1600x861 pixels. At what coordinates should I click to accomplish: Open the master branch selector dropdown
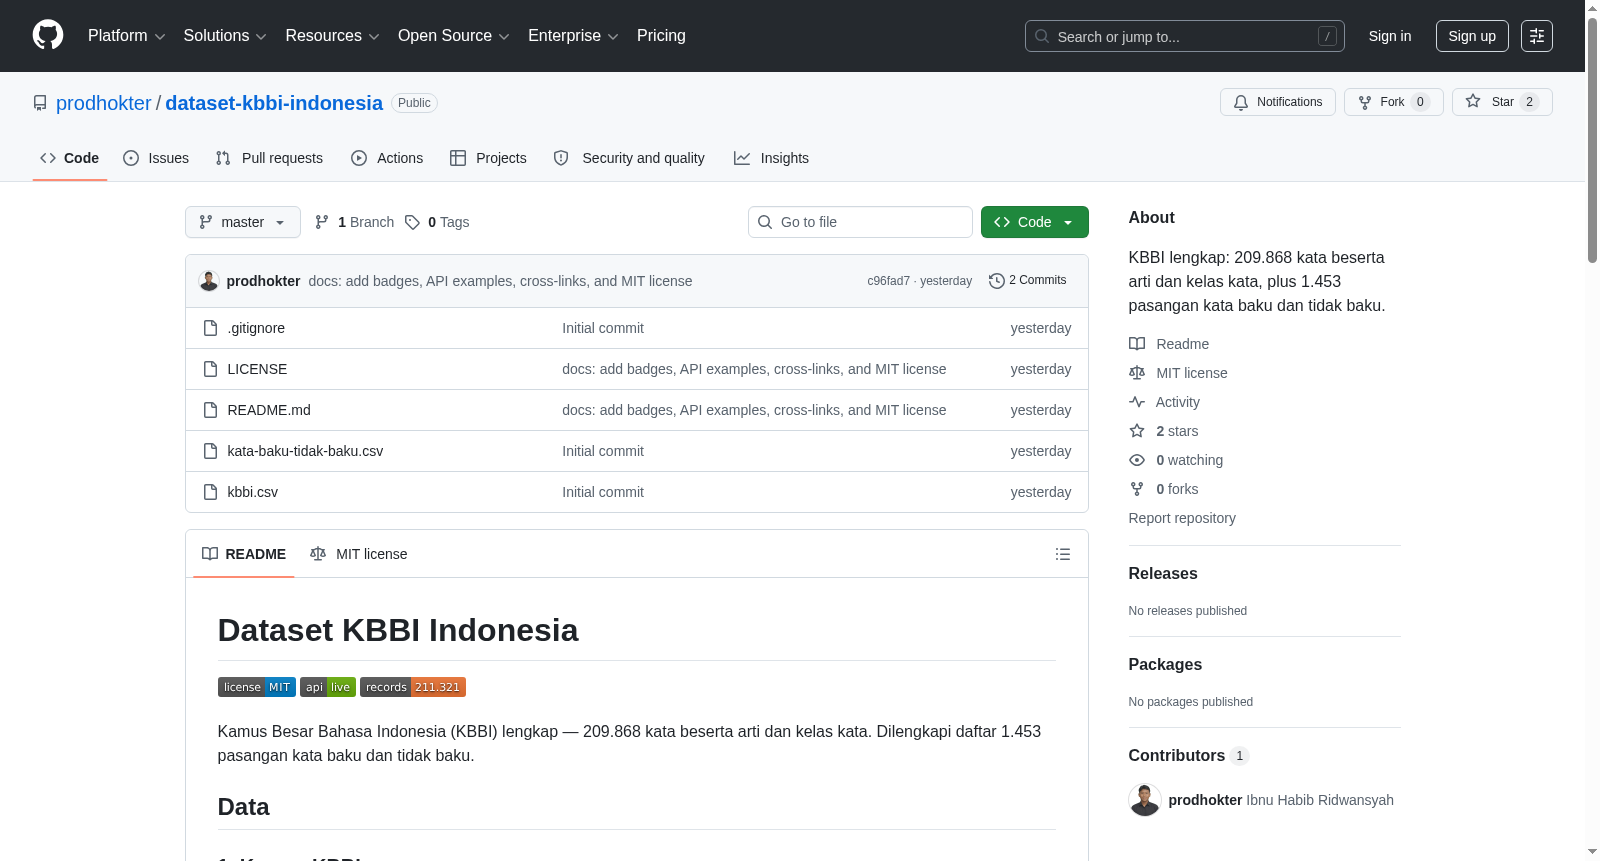coord(243,222)
